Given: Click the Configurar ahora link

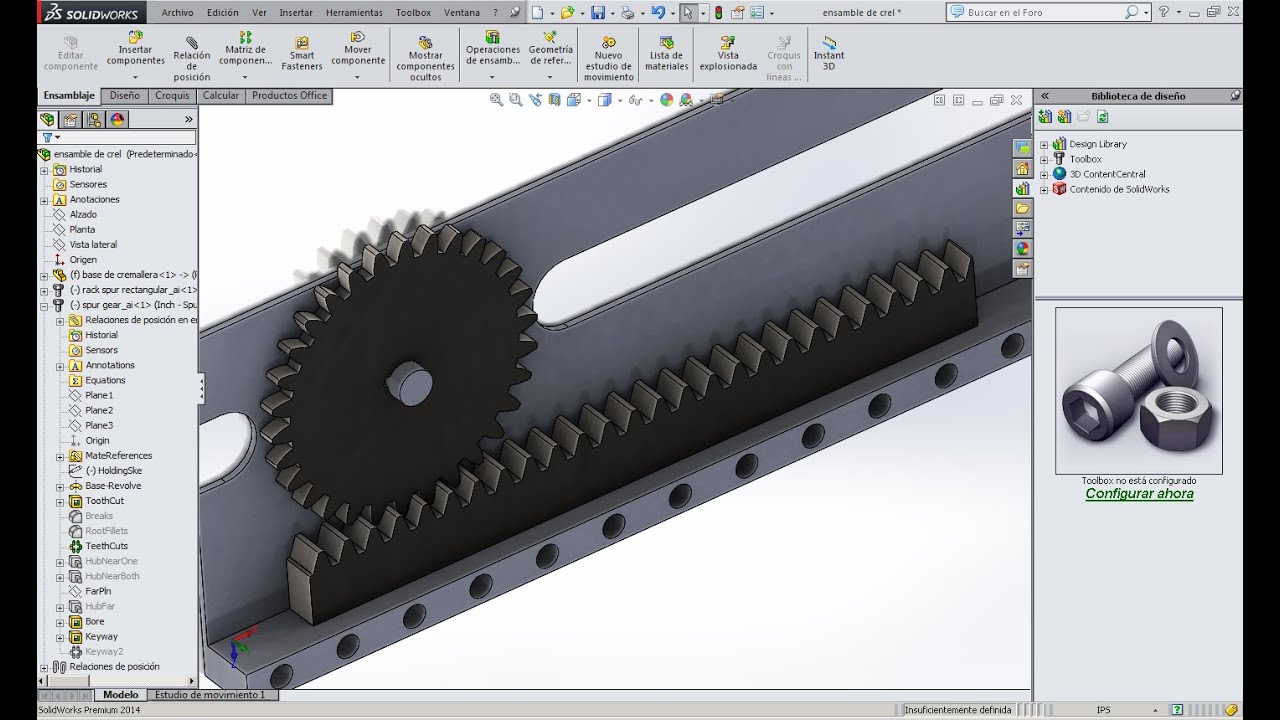Looking at the screenshot, I should pyautogui.click(x=1139, y=493).
